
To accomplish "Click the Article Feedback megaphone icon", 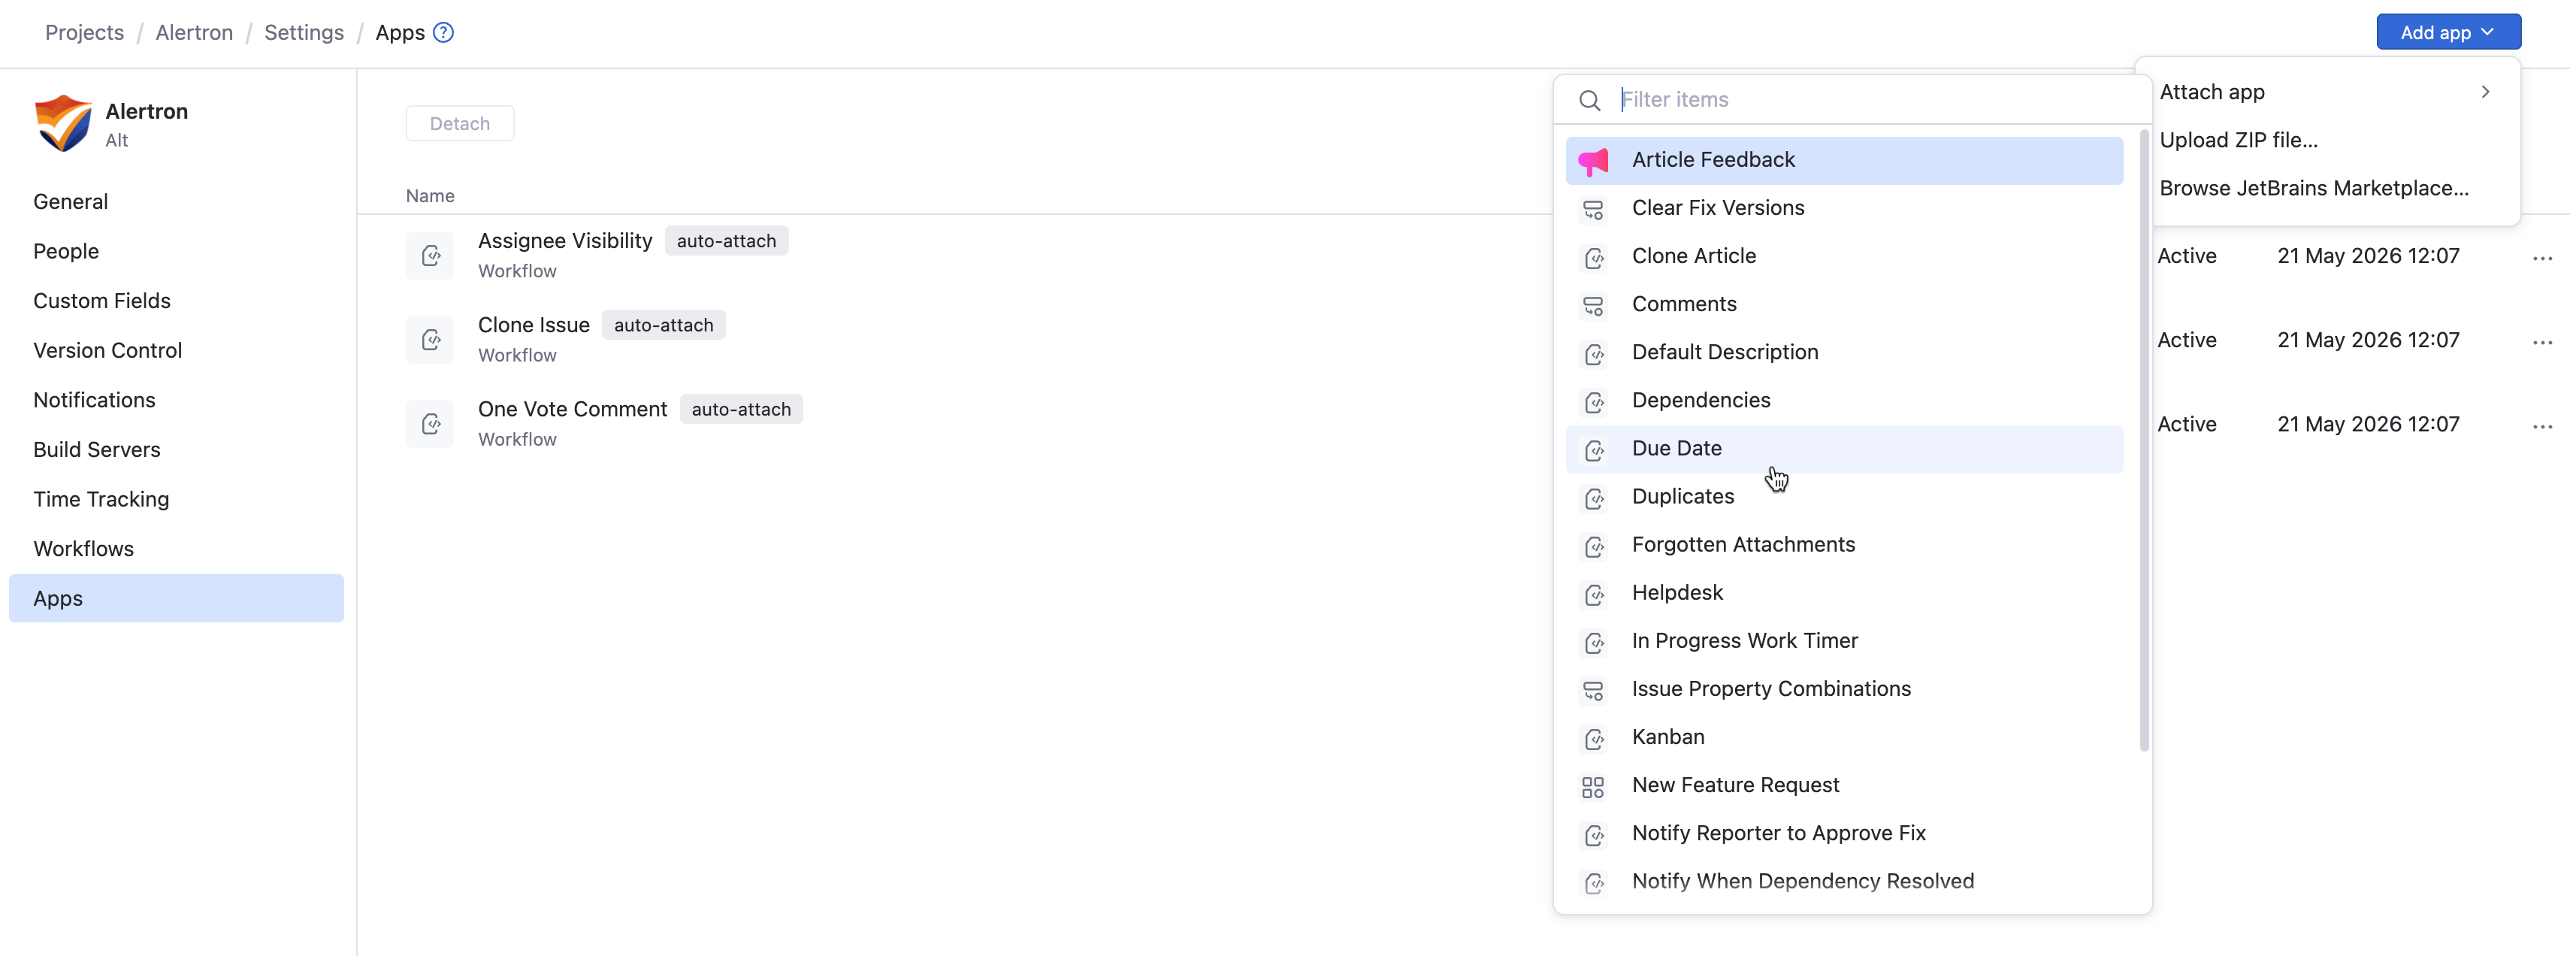I will [1593, 161].
